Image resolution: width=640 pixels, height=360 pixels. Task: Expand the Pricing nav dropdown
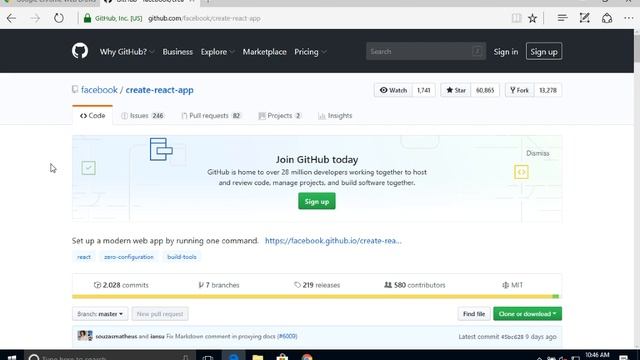click(x=310, y=52)
